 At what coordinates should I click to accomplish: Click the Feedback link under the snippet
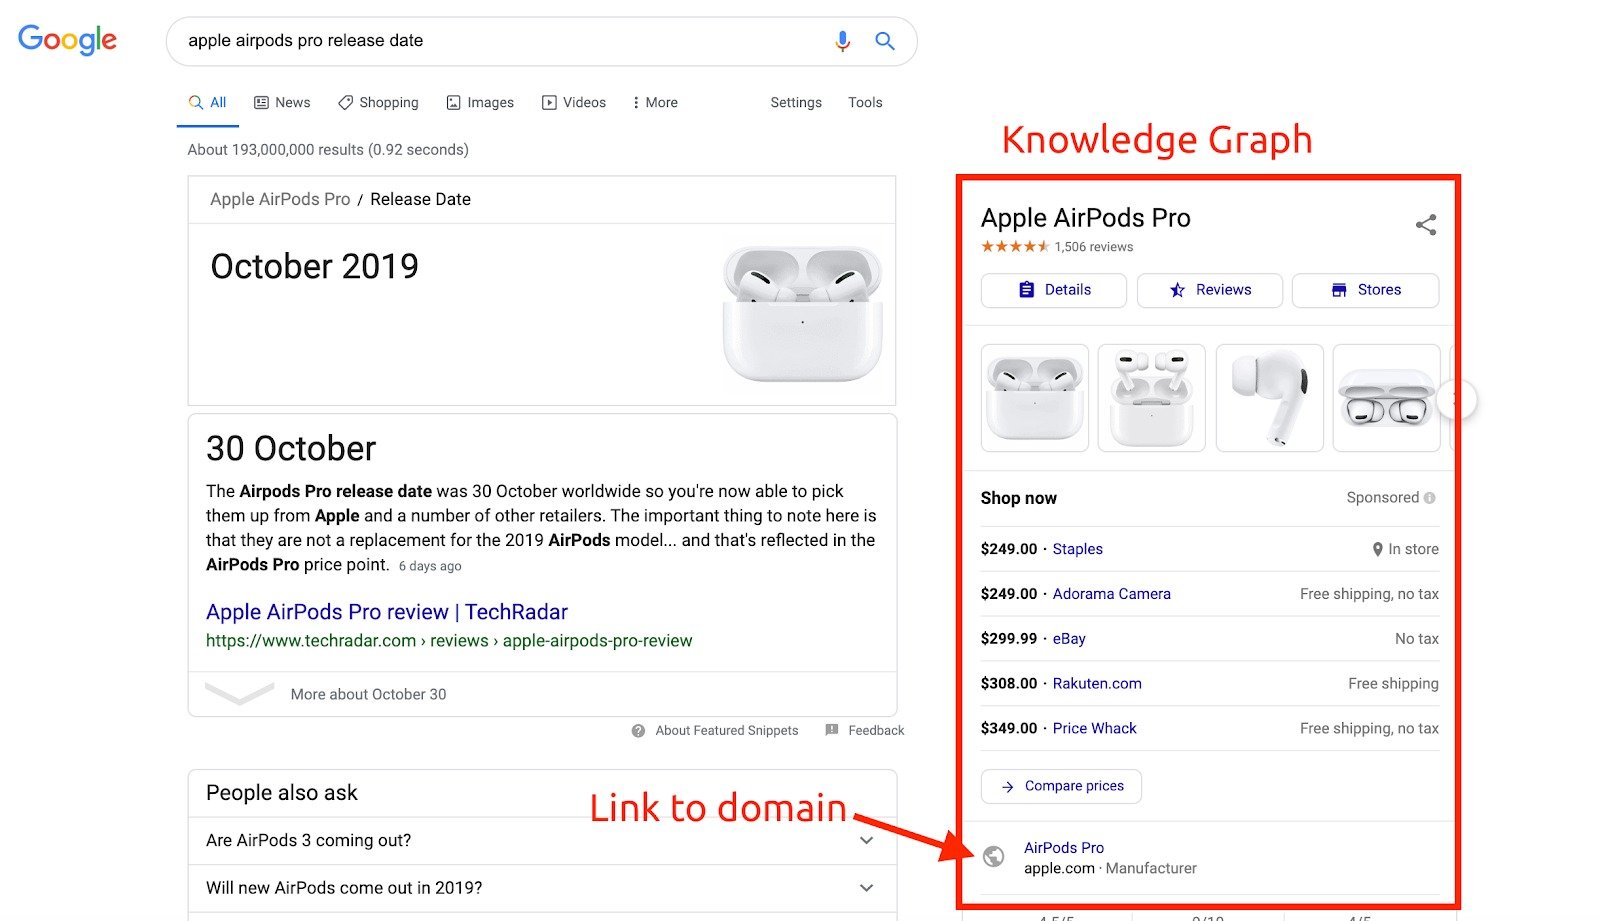(875, 730)
